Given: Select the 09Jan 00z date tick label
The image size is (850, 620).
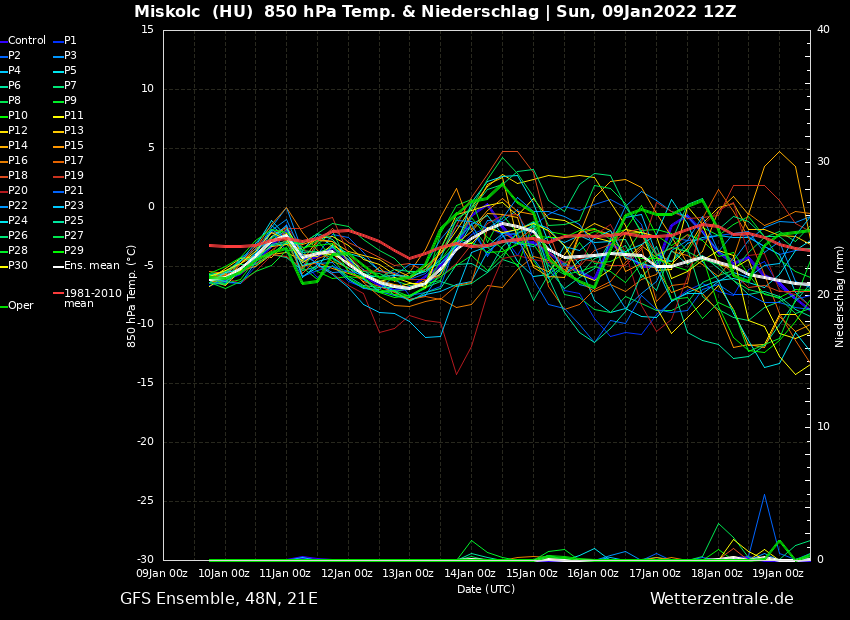Looking at the screenshot, I should 162,574.
